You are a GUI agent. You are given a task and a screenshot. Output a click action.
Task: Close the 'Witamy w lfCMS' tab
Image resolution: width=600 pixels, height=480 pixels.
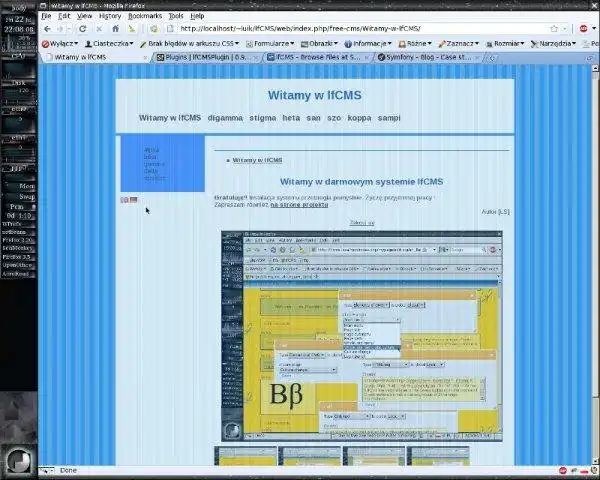[145, 57]
